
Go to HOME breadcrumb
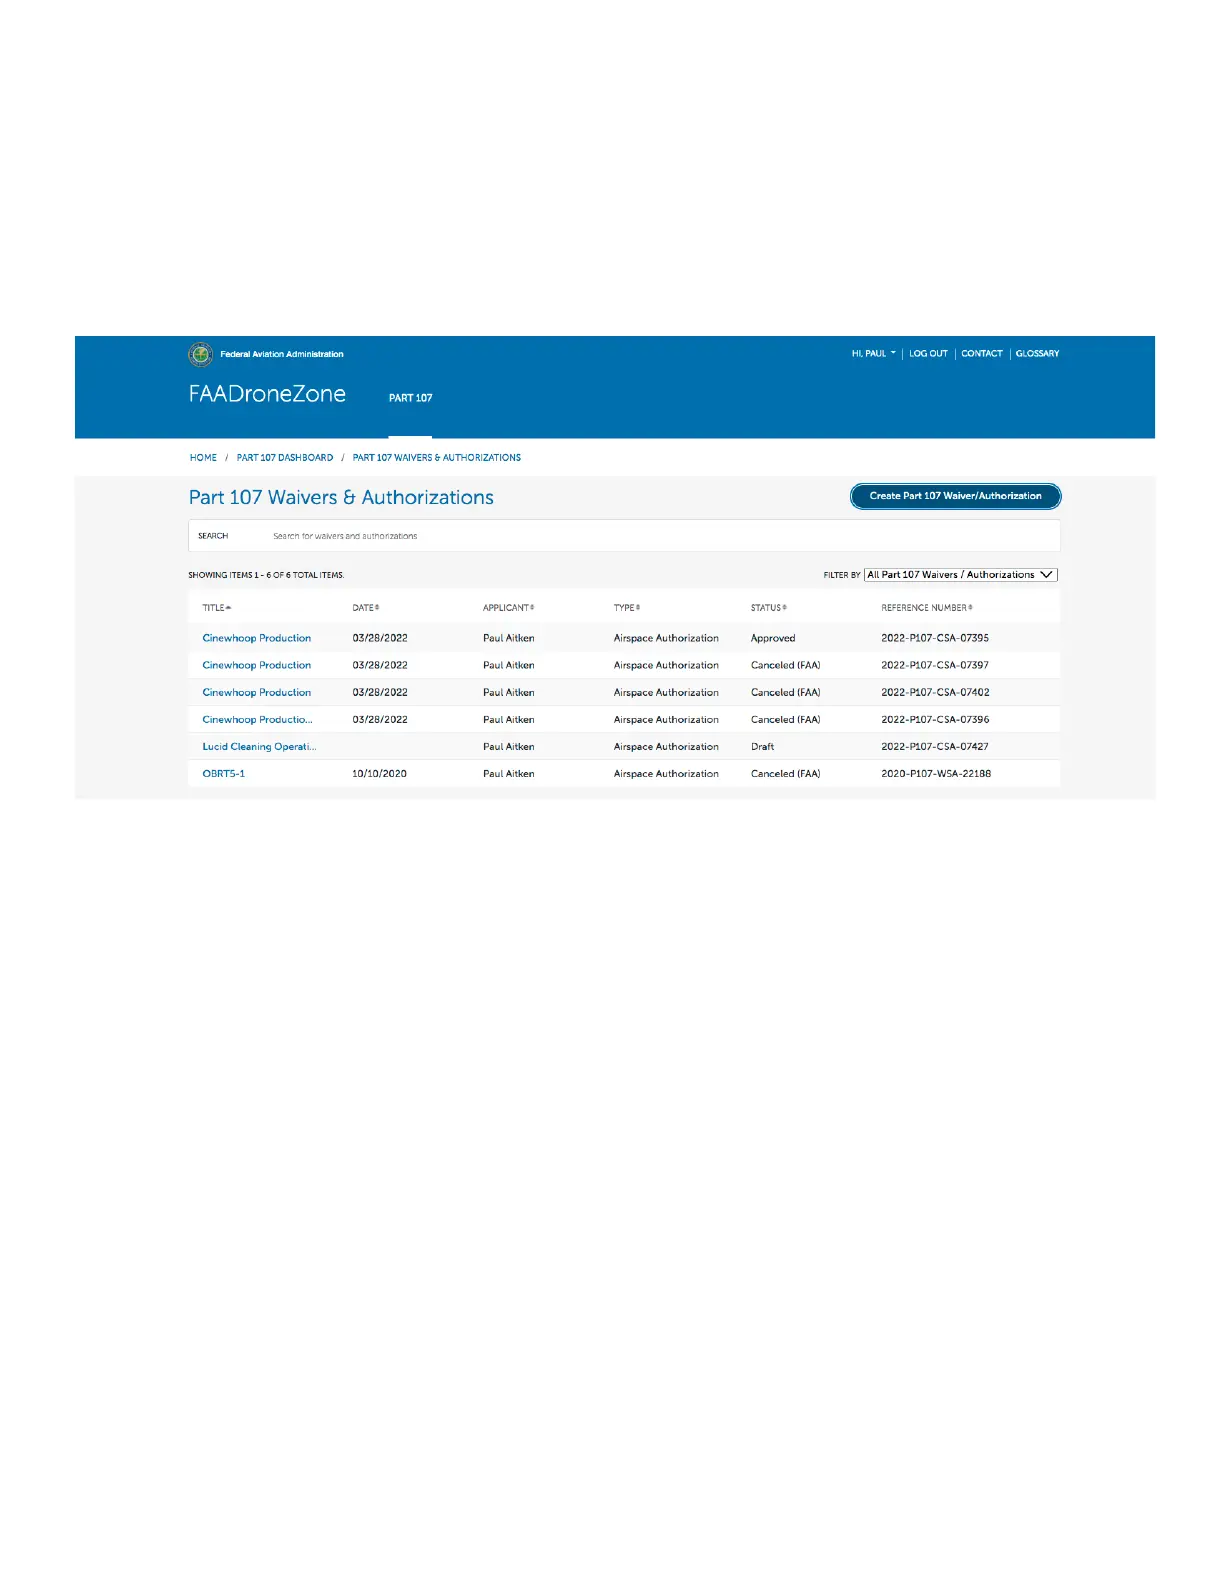[x=203, y=458]
